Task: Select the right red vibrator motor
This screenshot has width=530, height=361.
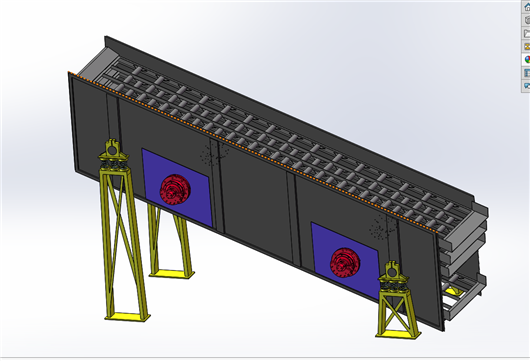Action: pos(345,263)
